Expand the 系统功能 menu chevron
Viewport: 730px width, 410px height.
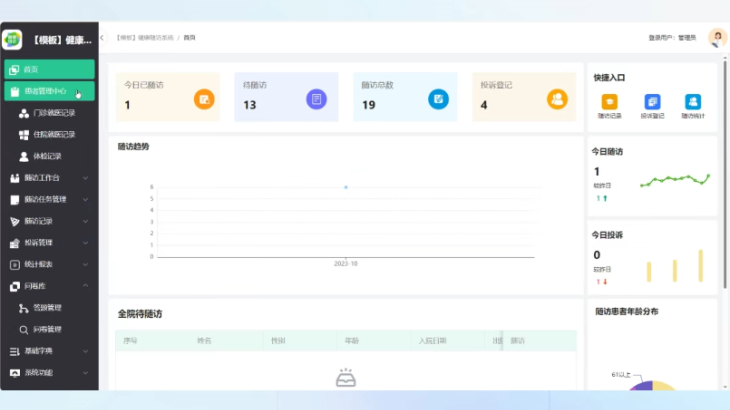[x=86, y=373]
